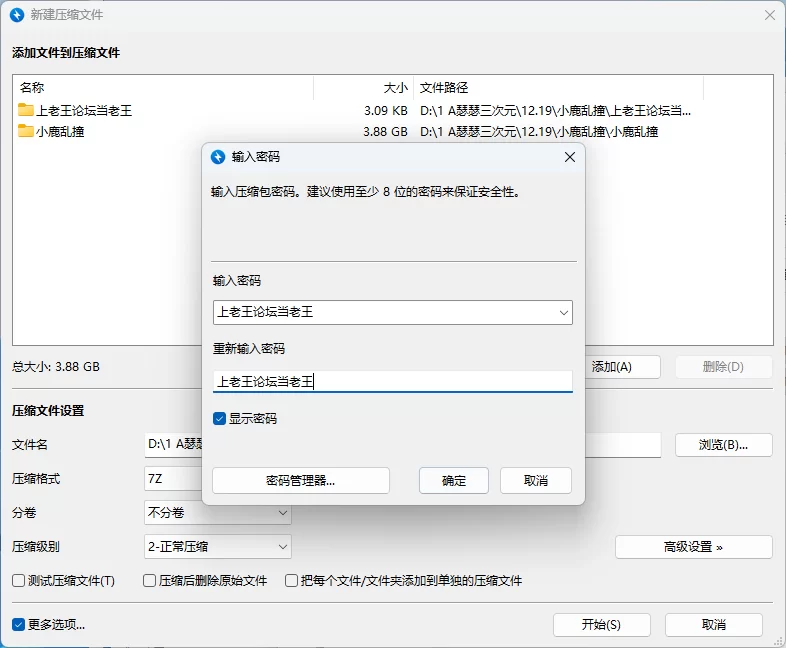Click 确定 to confirm password
This screenshot has height=648, width=786.
pyautogui.click(x=454, y=481)
